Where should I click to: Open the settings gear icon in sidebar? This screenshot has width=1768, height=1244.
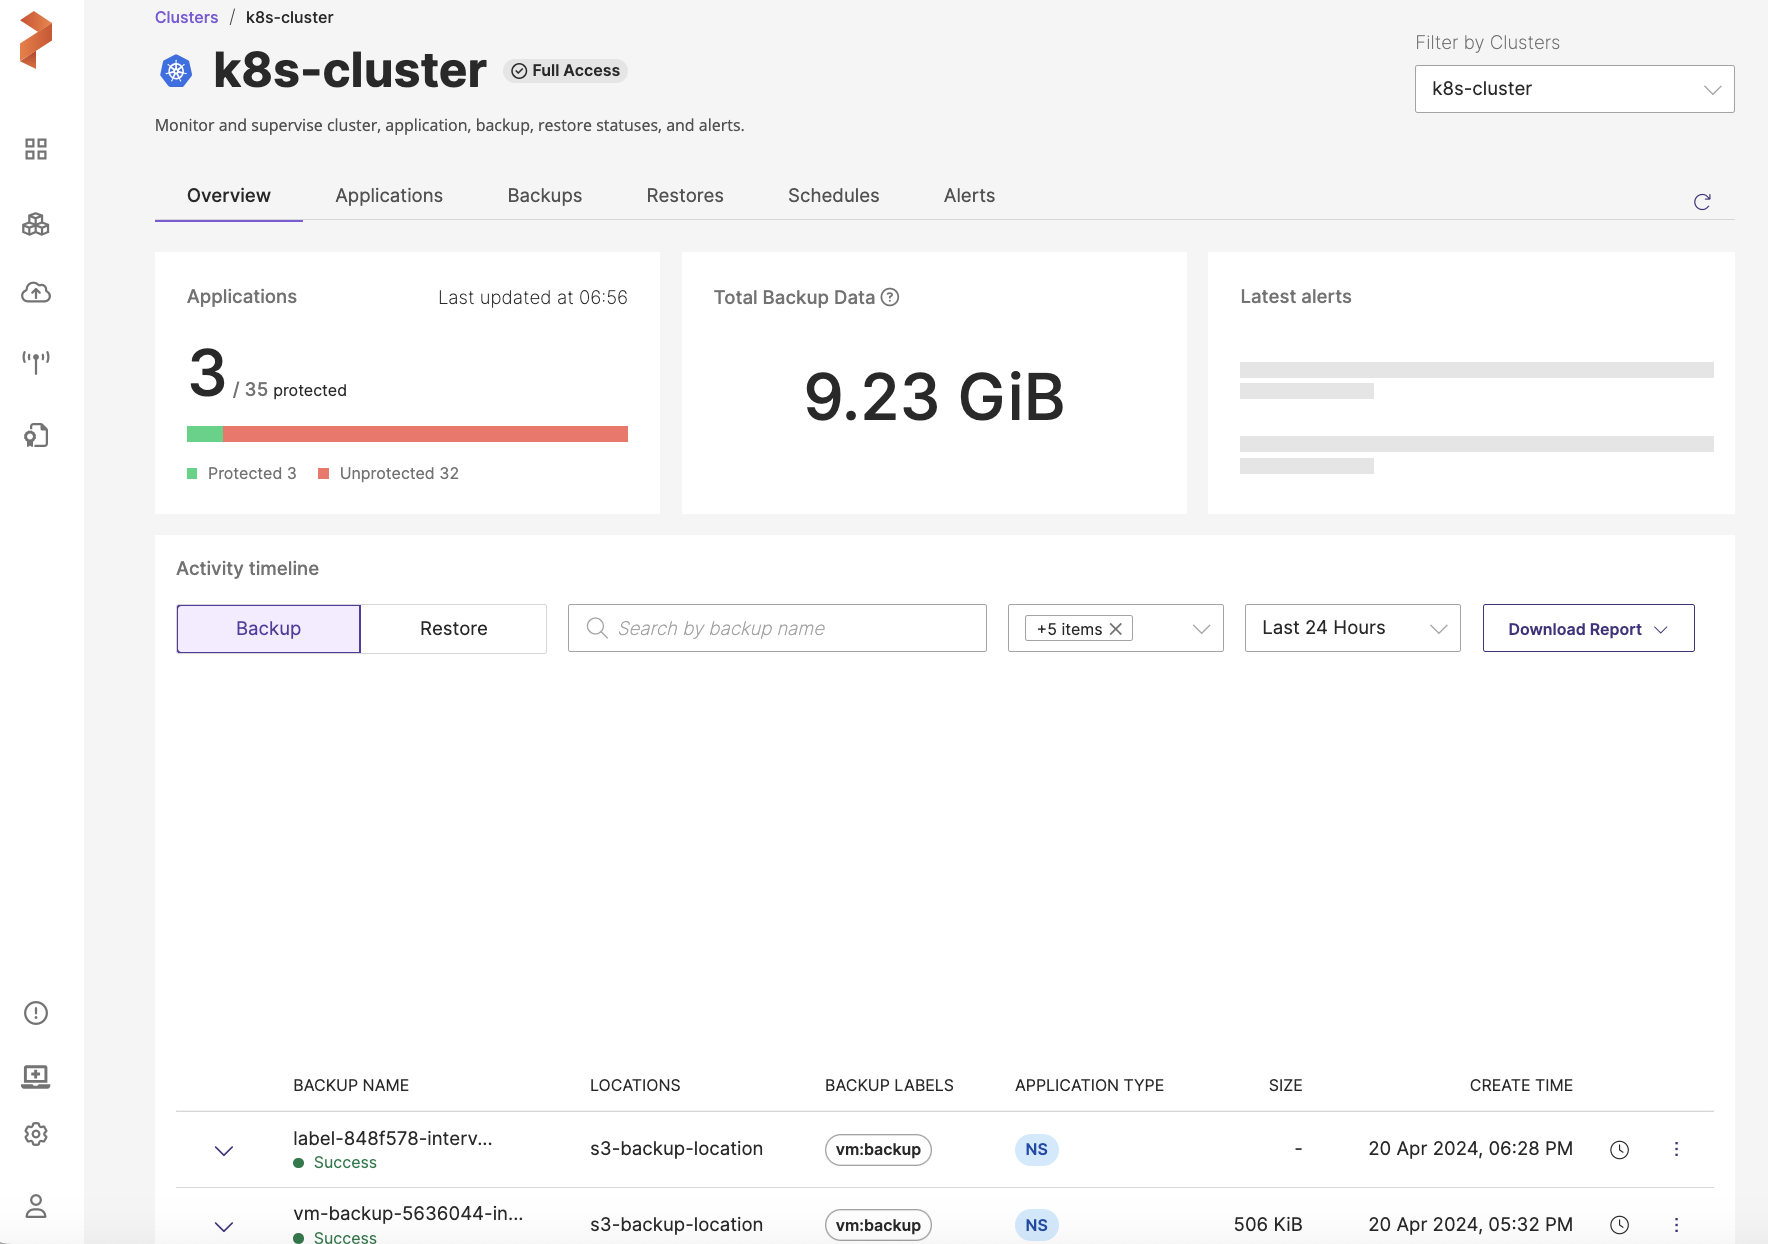(x=36, y=1134)
